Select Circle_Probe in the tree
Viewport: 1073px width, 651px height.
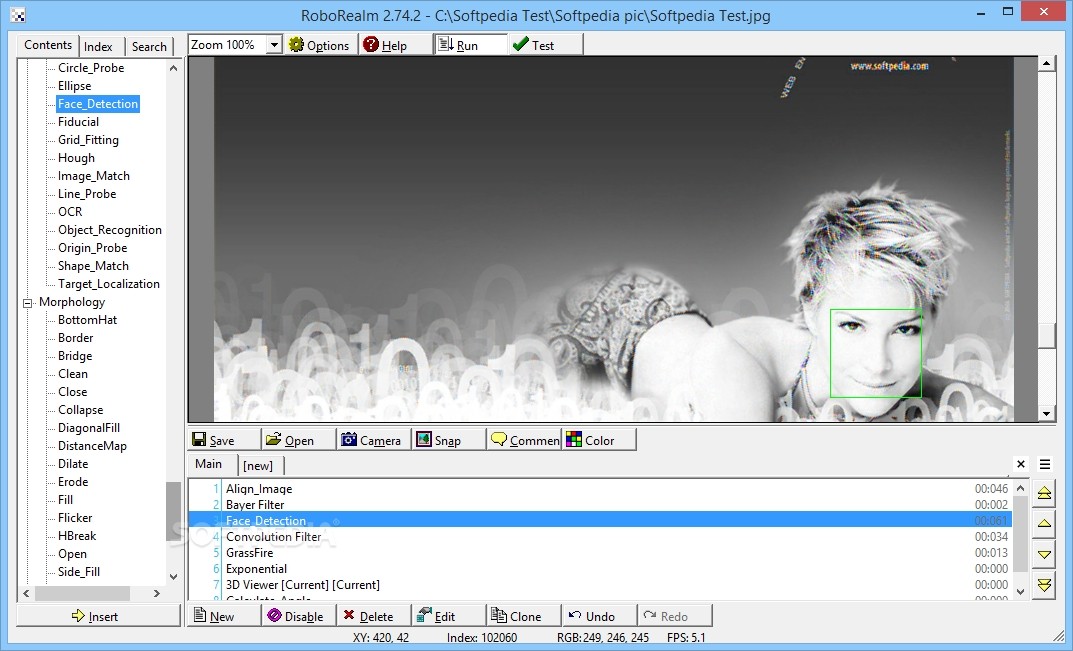click(x=91, y=68)
